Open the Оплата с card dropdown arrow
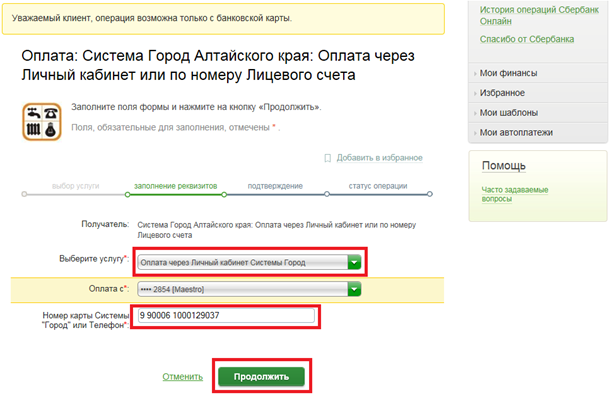This screenshot has width=615, height=397. click(354, 290)
